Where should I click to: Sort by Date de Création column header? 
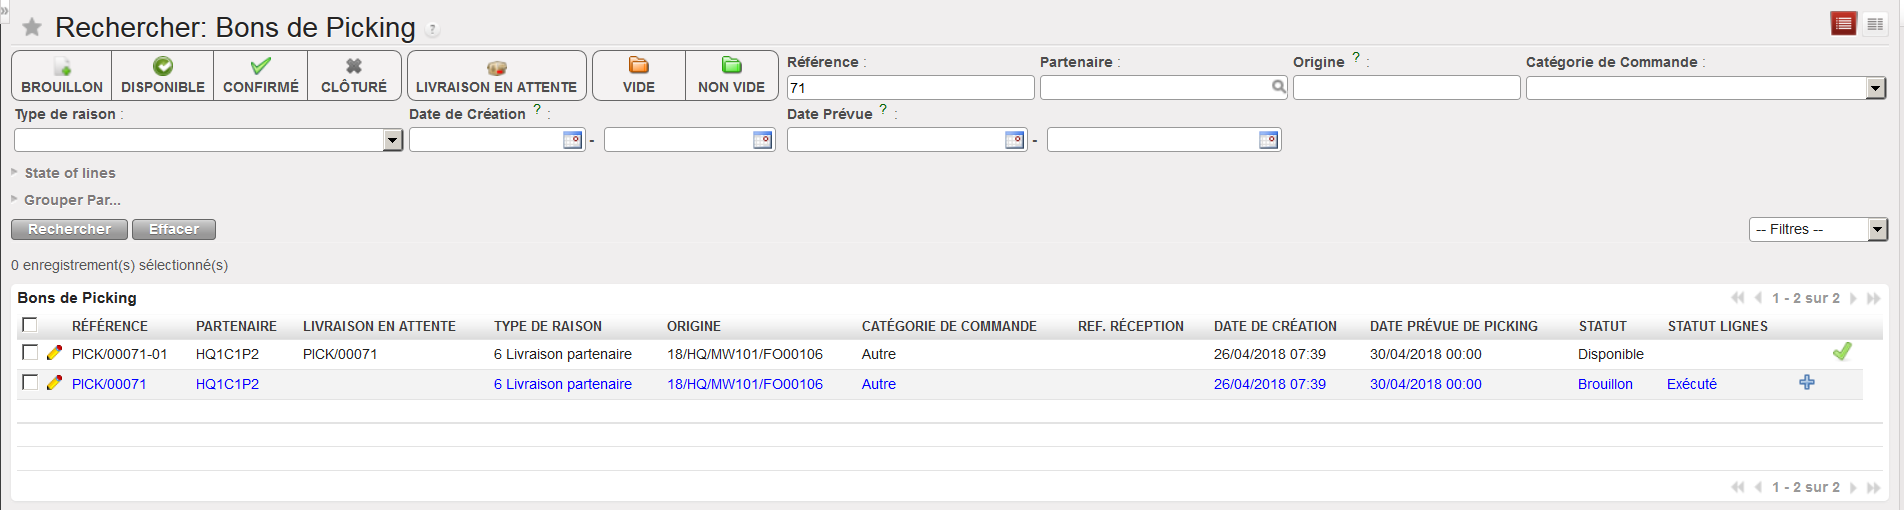(x=1275, y=326)
